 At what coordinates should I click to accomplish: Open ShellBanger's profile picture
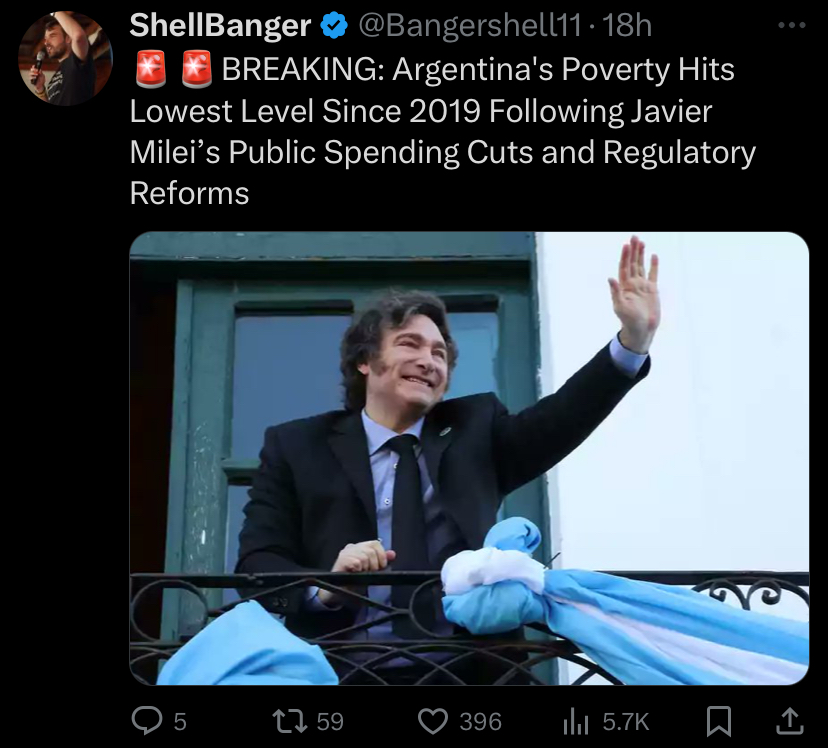coord(65,58)
